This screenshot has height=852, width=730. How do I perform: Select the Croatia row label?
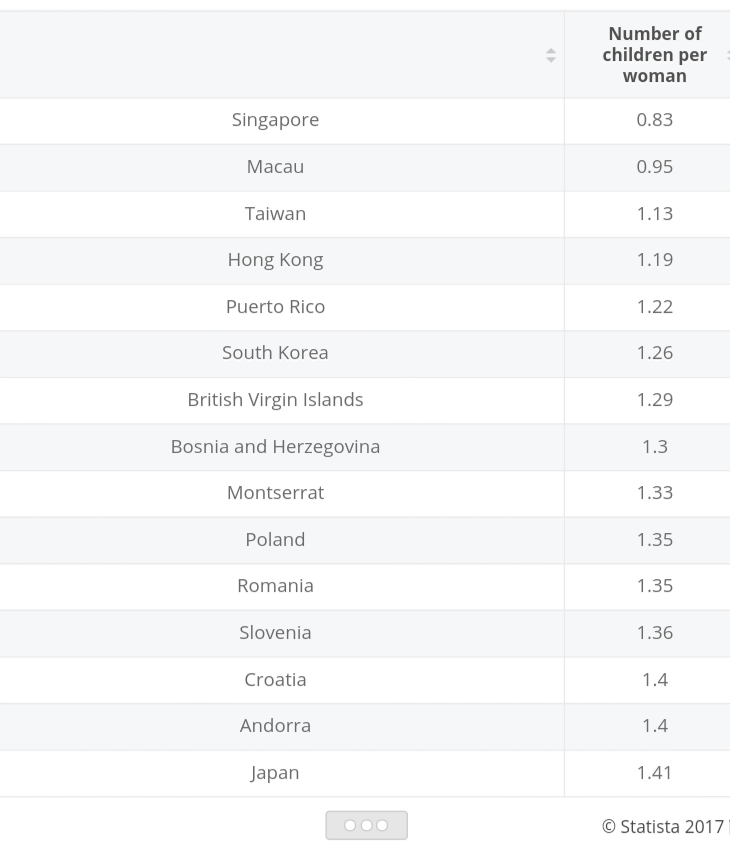tap(275, 680)
